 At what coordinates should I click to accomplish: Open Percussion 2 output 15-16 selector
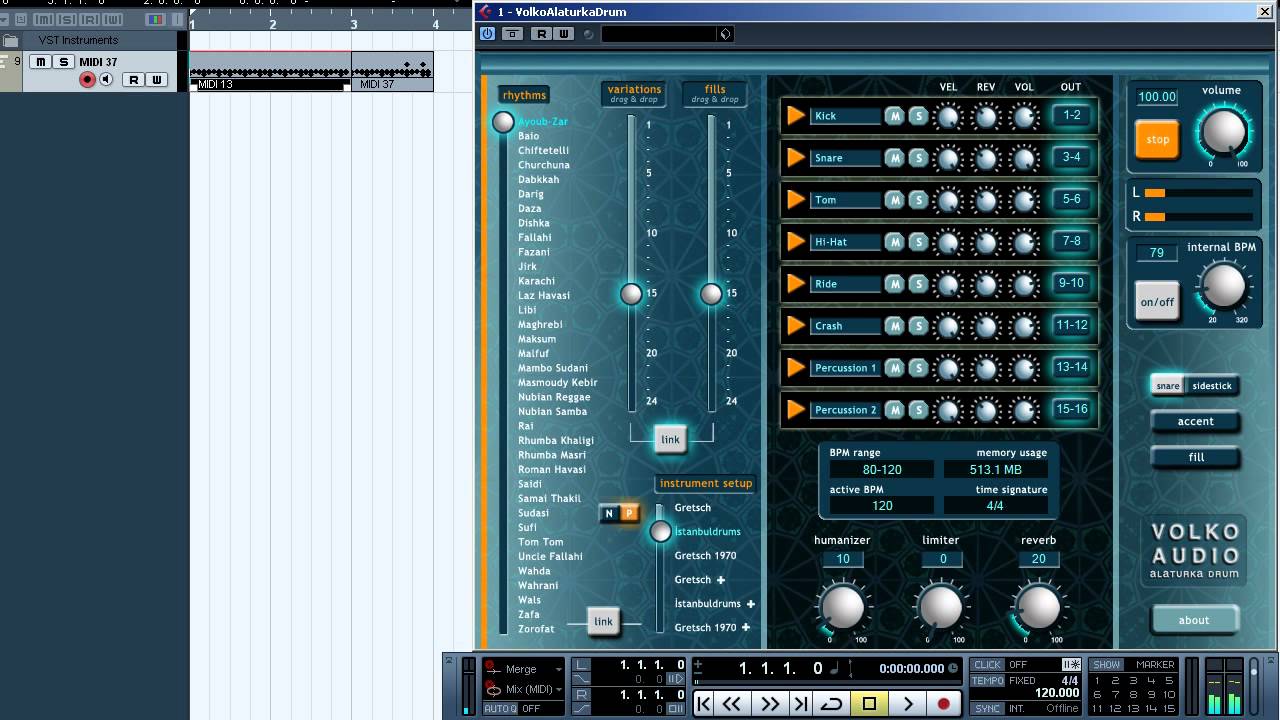(1071, 409)
